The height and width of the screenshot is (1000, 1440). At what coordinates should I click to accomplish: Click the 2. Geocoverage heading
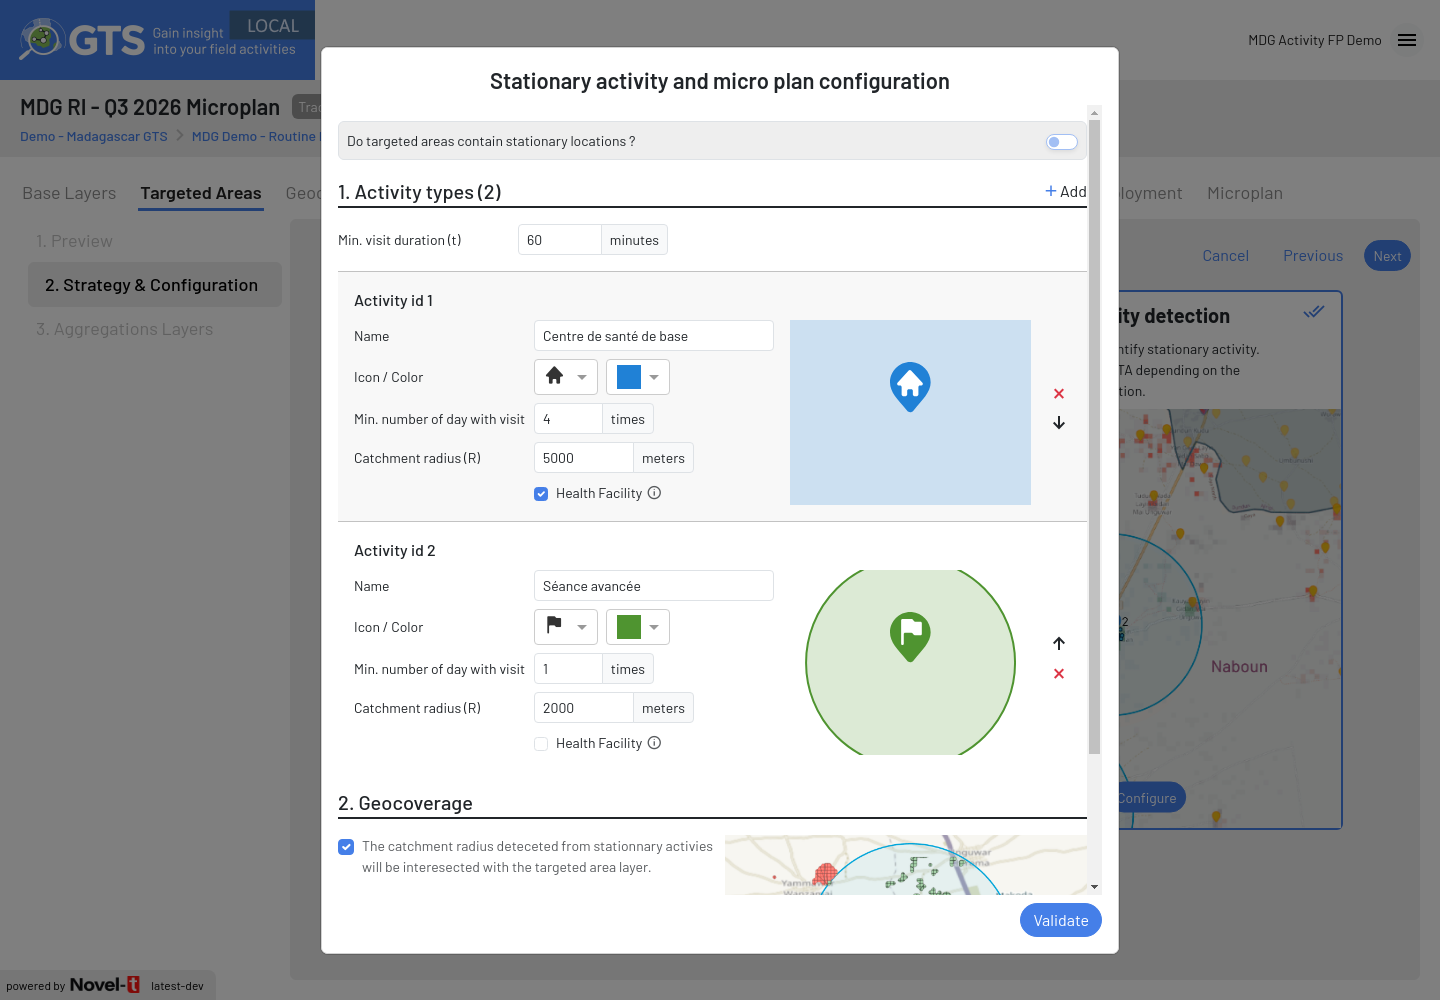coord(405,803)
